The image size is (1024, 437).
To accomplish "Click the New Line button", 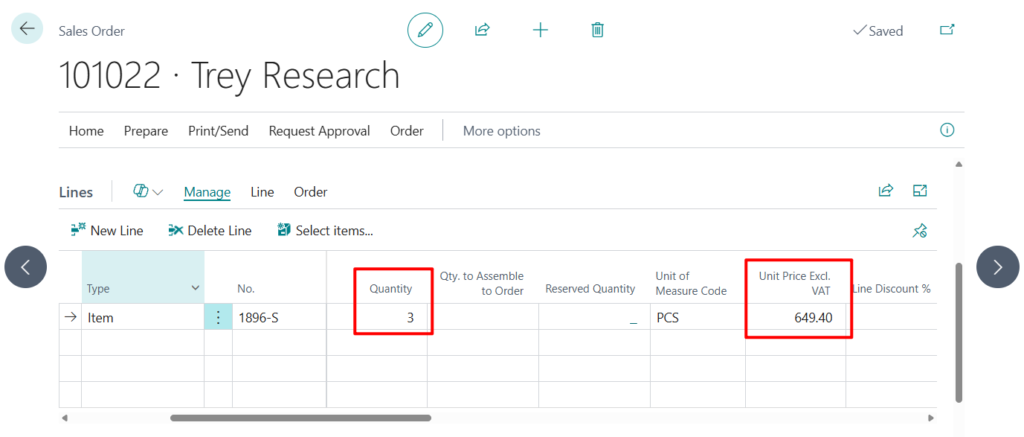I will 107,231.
